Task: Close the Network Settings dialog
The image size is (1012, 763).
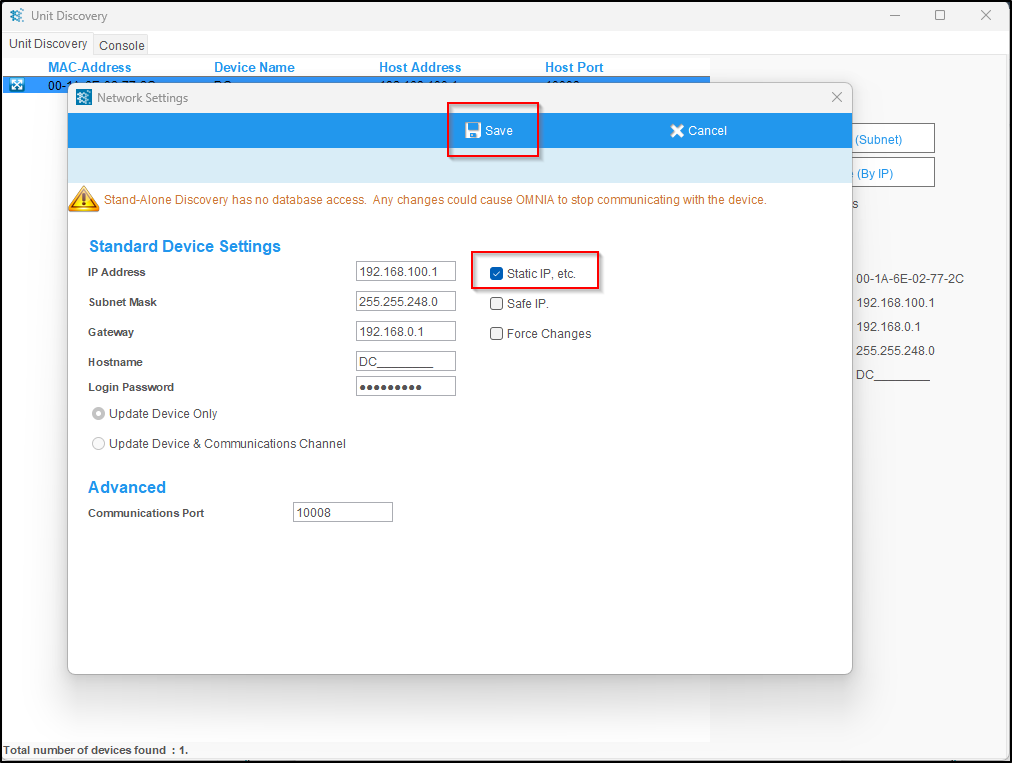Action: 837,98
